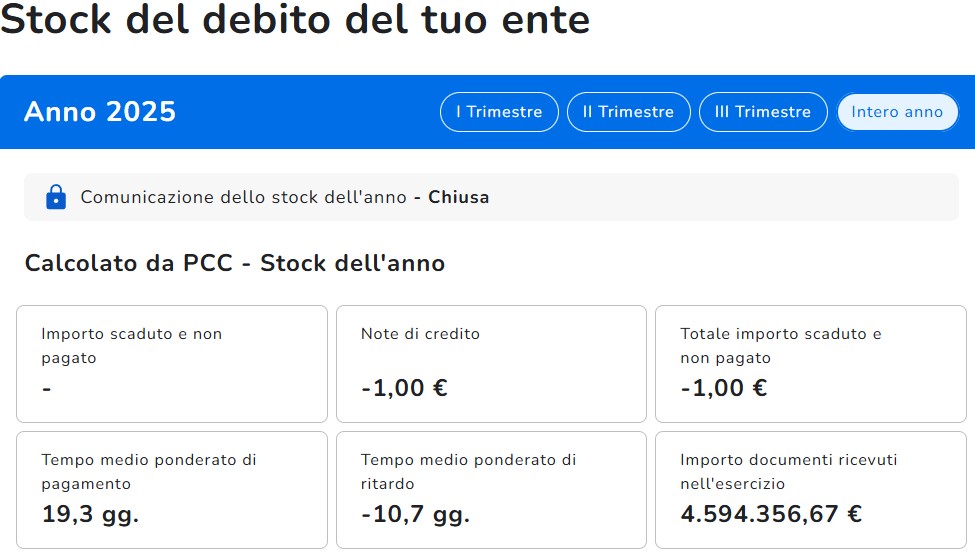Click the 'Note di credito' card label
Viewport: 975px width, 557px height.
point(420,334)
